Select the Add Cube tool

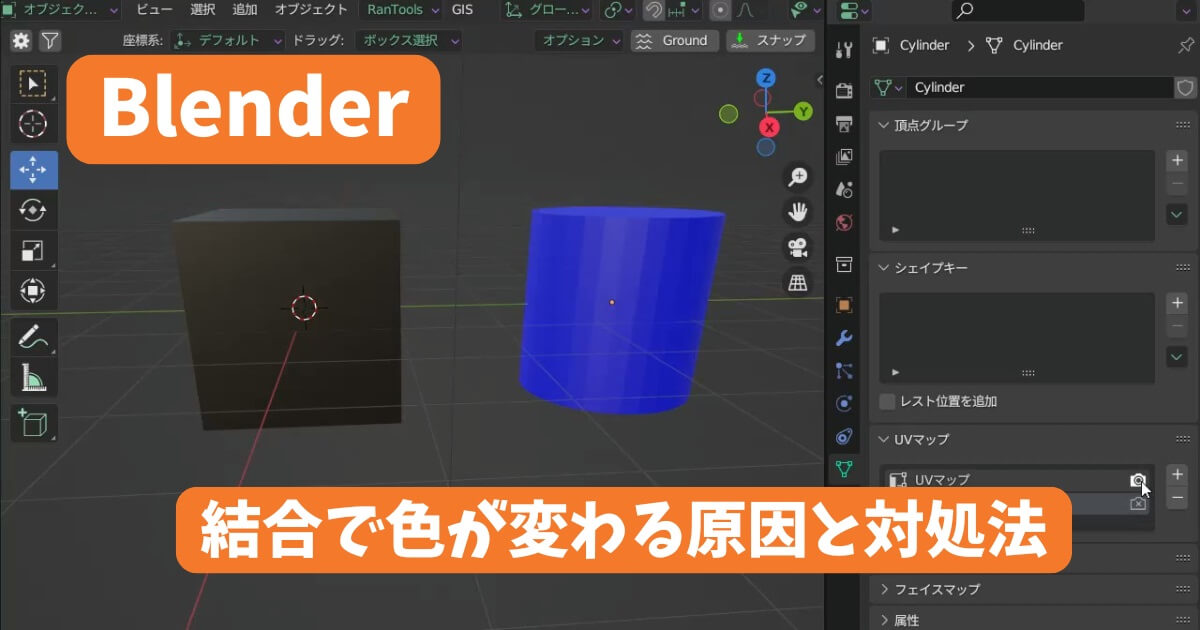tap(34, 423)
